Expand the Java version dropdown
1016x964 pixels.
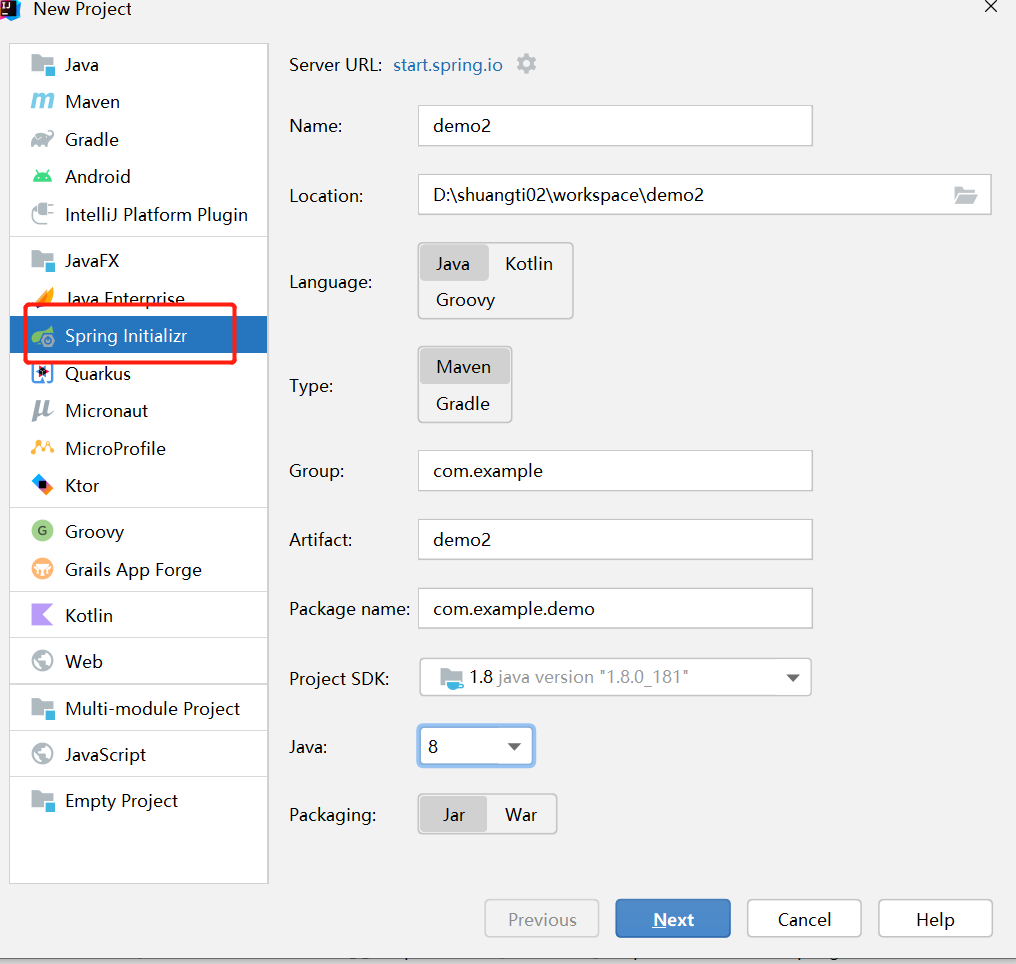(x=514, y=747)
